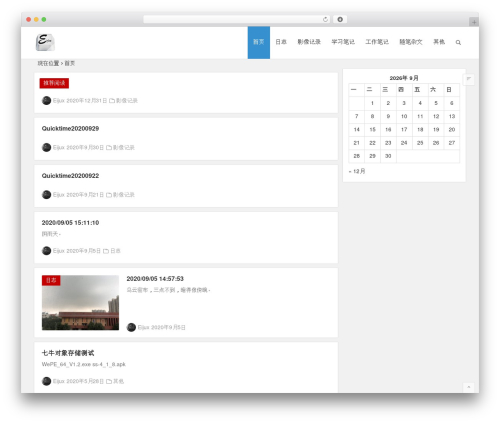
Task: Click the back-to-top arrow button
Action: (x=469, y=387)
